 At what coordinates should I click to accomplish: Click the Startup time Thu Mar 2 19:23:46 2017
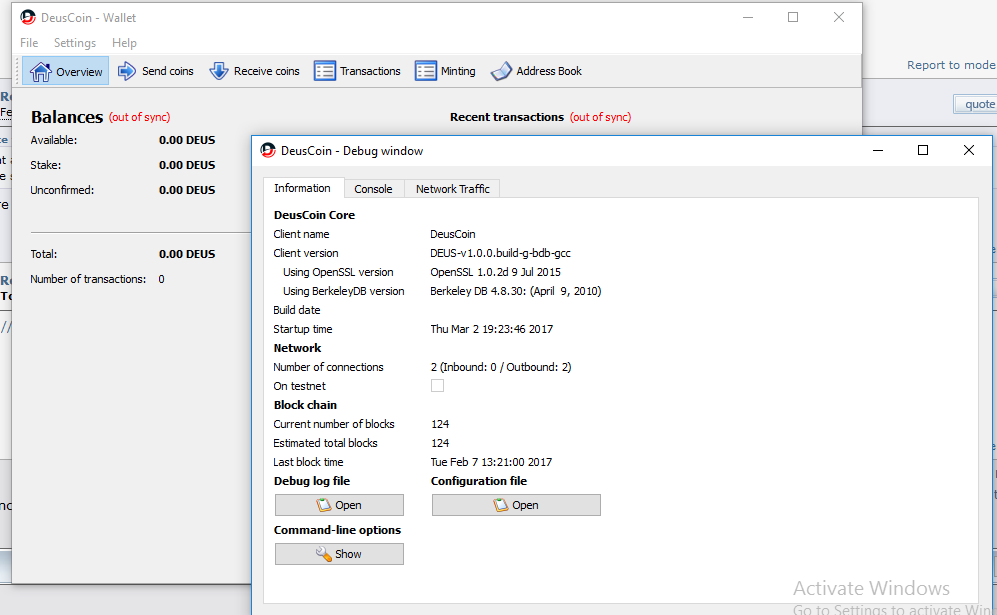pos(492,329)
